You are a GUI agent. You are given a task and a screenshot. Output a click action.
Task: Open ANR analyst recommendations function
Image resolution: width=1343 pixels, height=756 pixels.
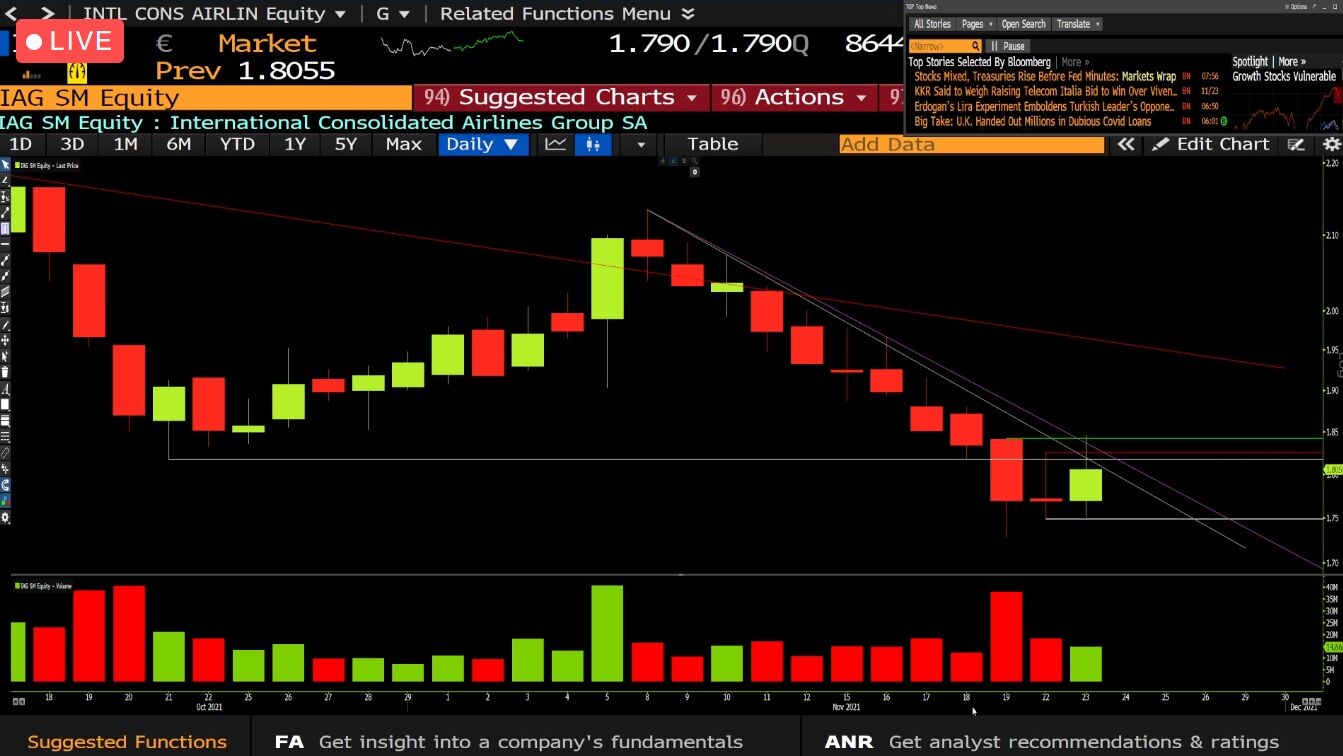click(1052, 742)
